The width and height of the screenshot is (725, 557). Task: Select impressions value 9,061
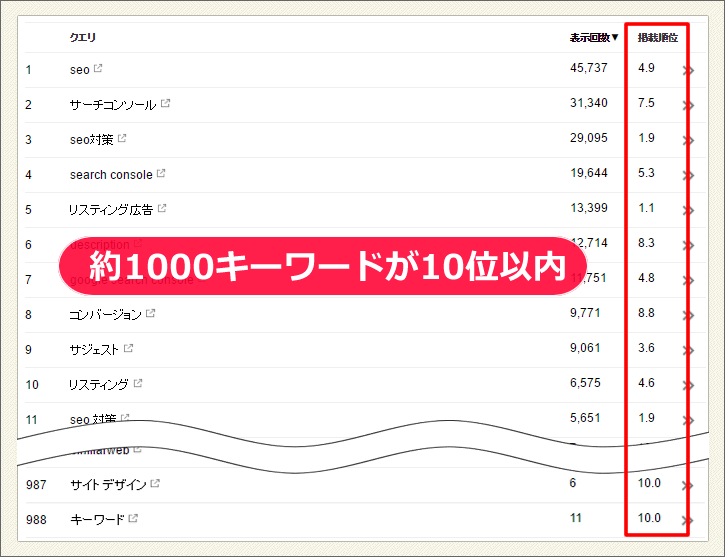click(585, 348)
